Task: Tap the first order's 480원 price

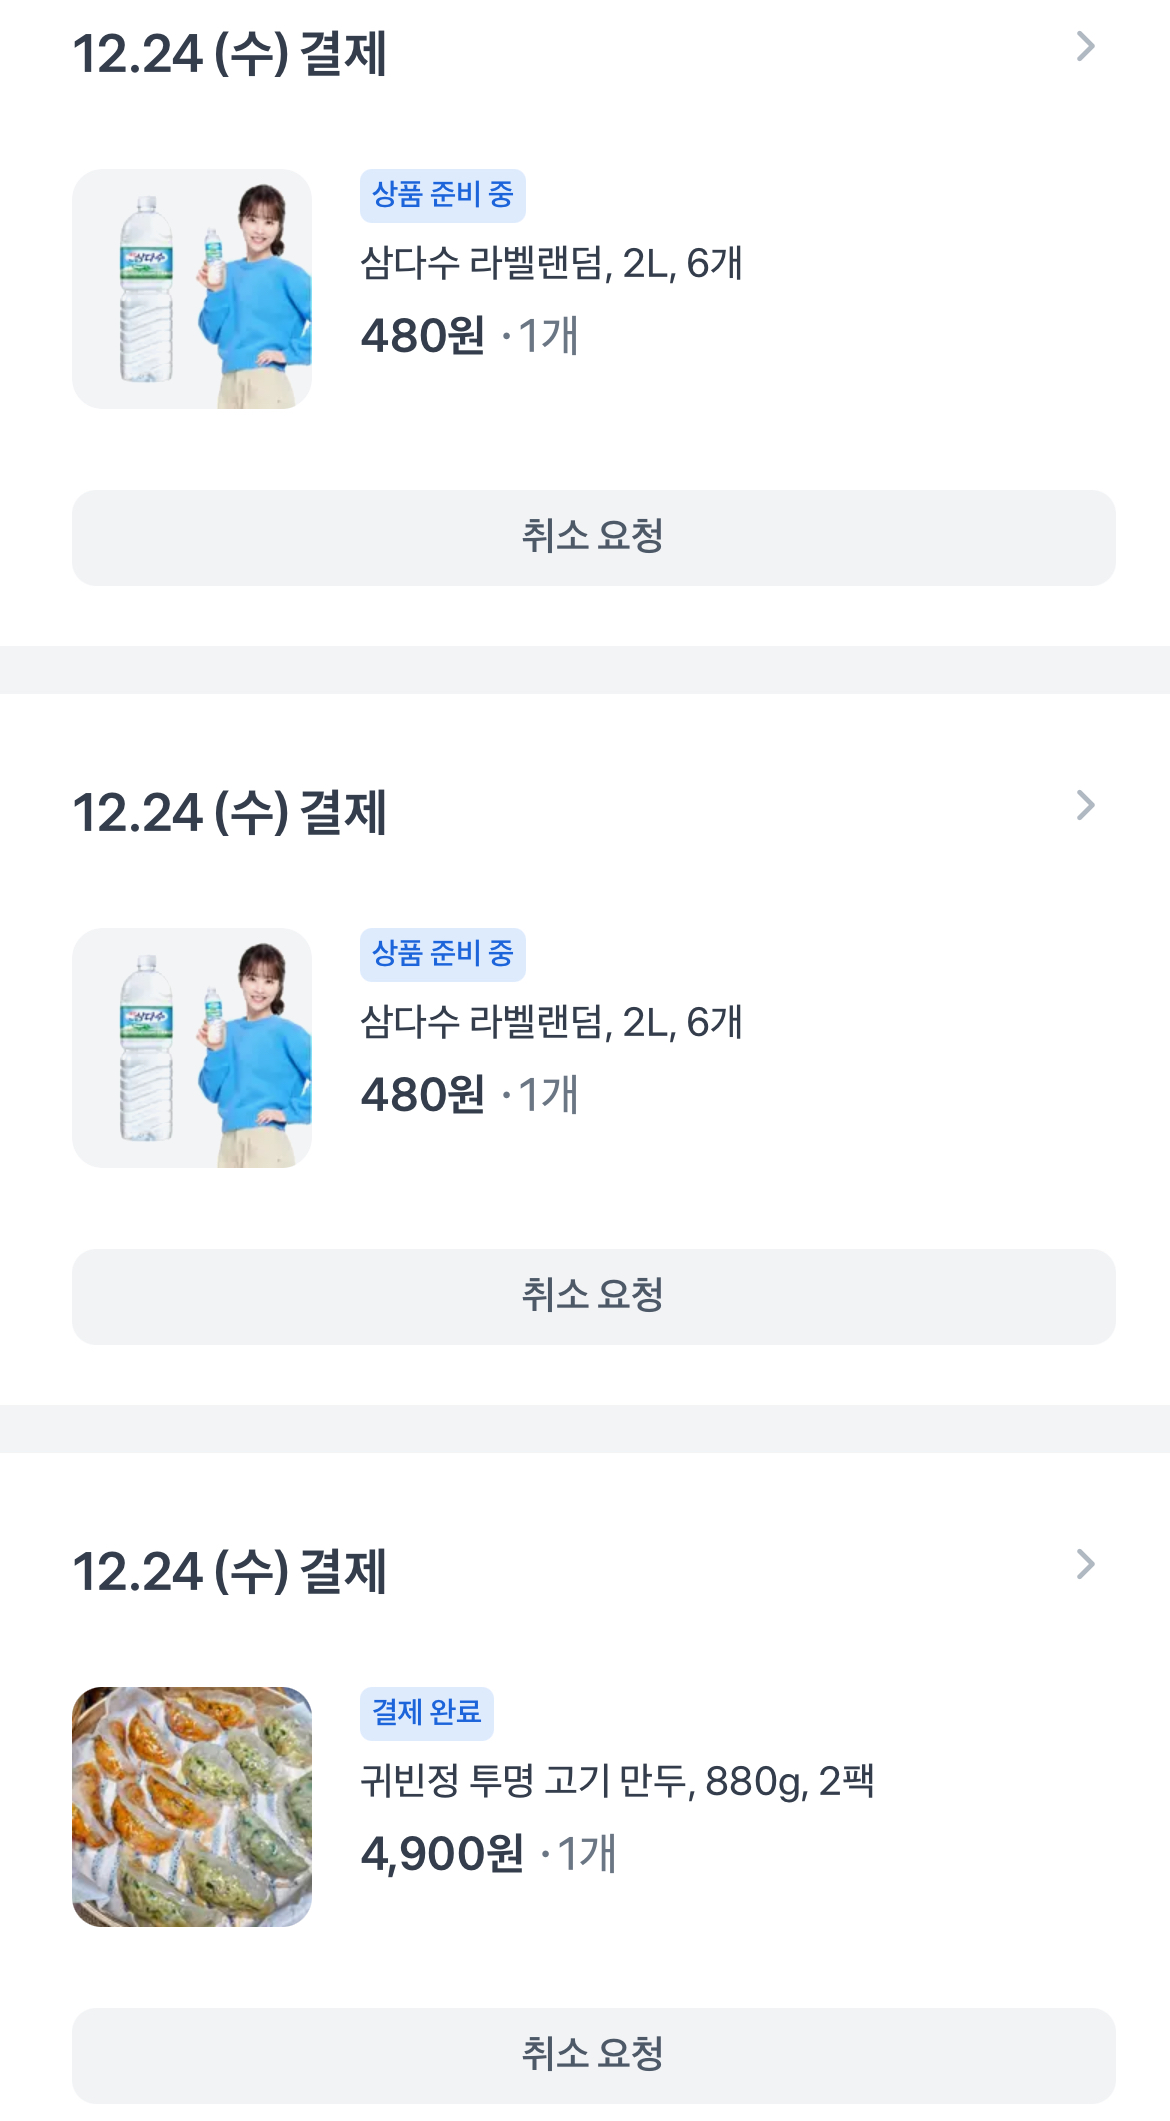Action: tap(423, 337)
